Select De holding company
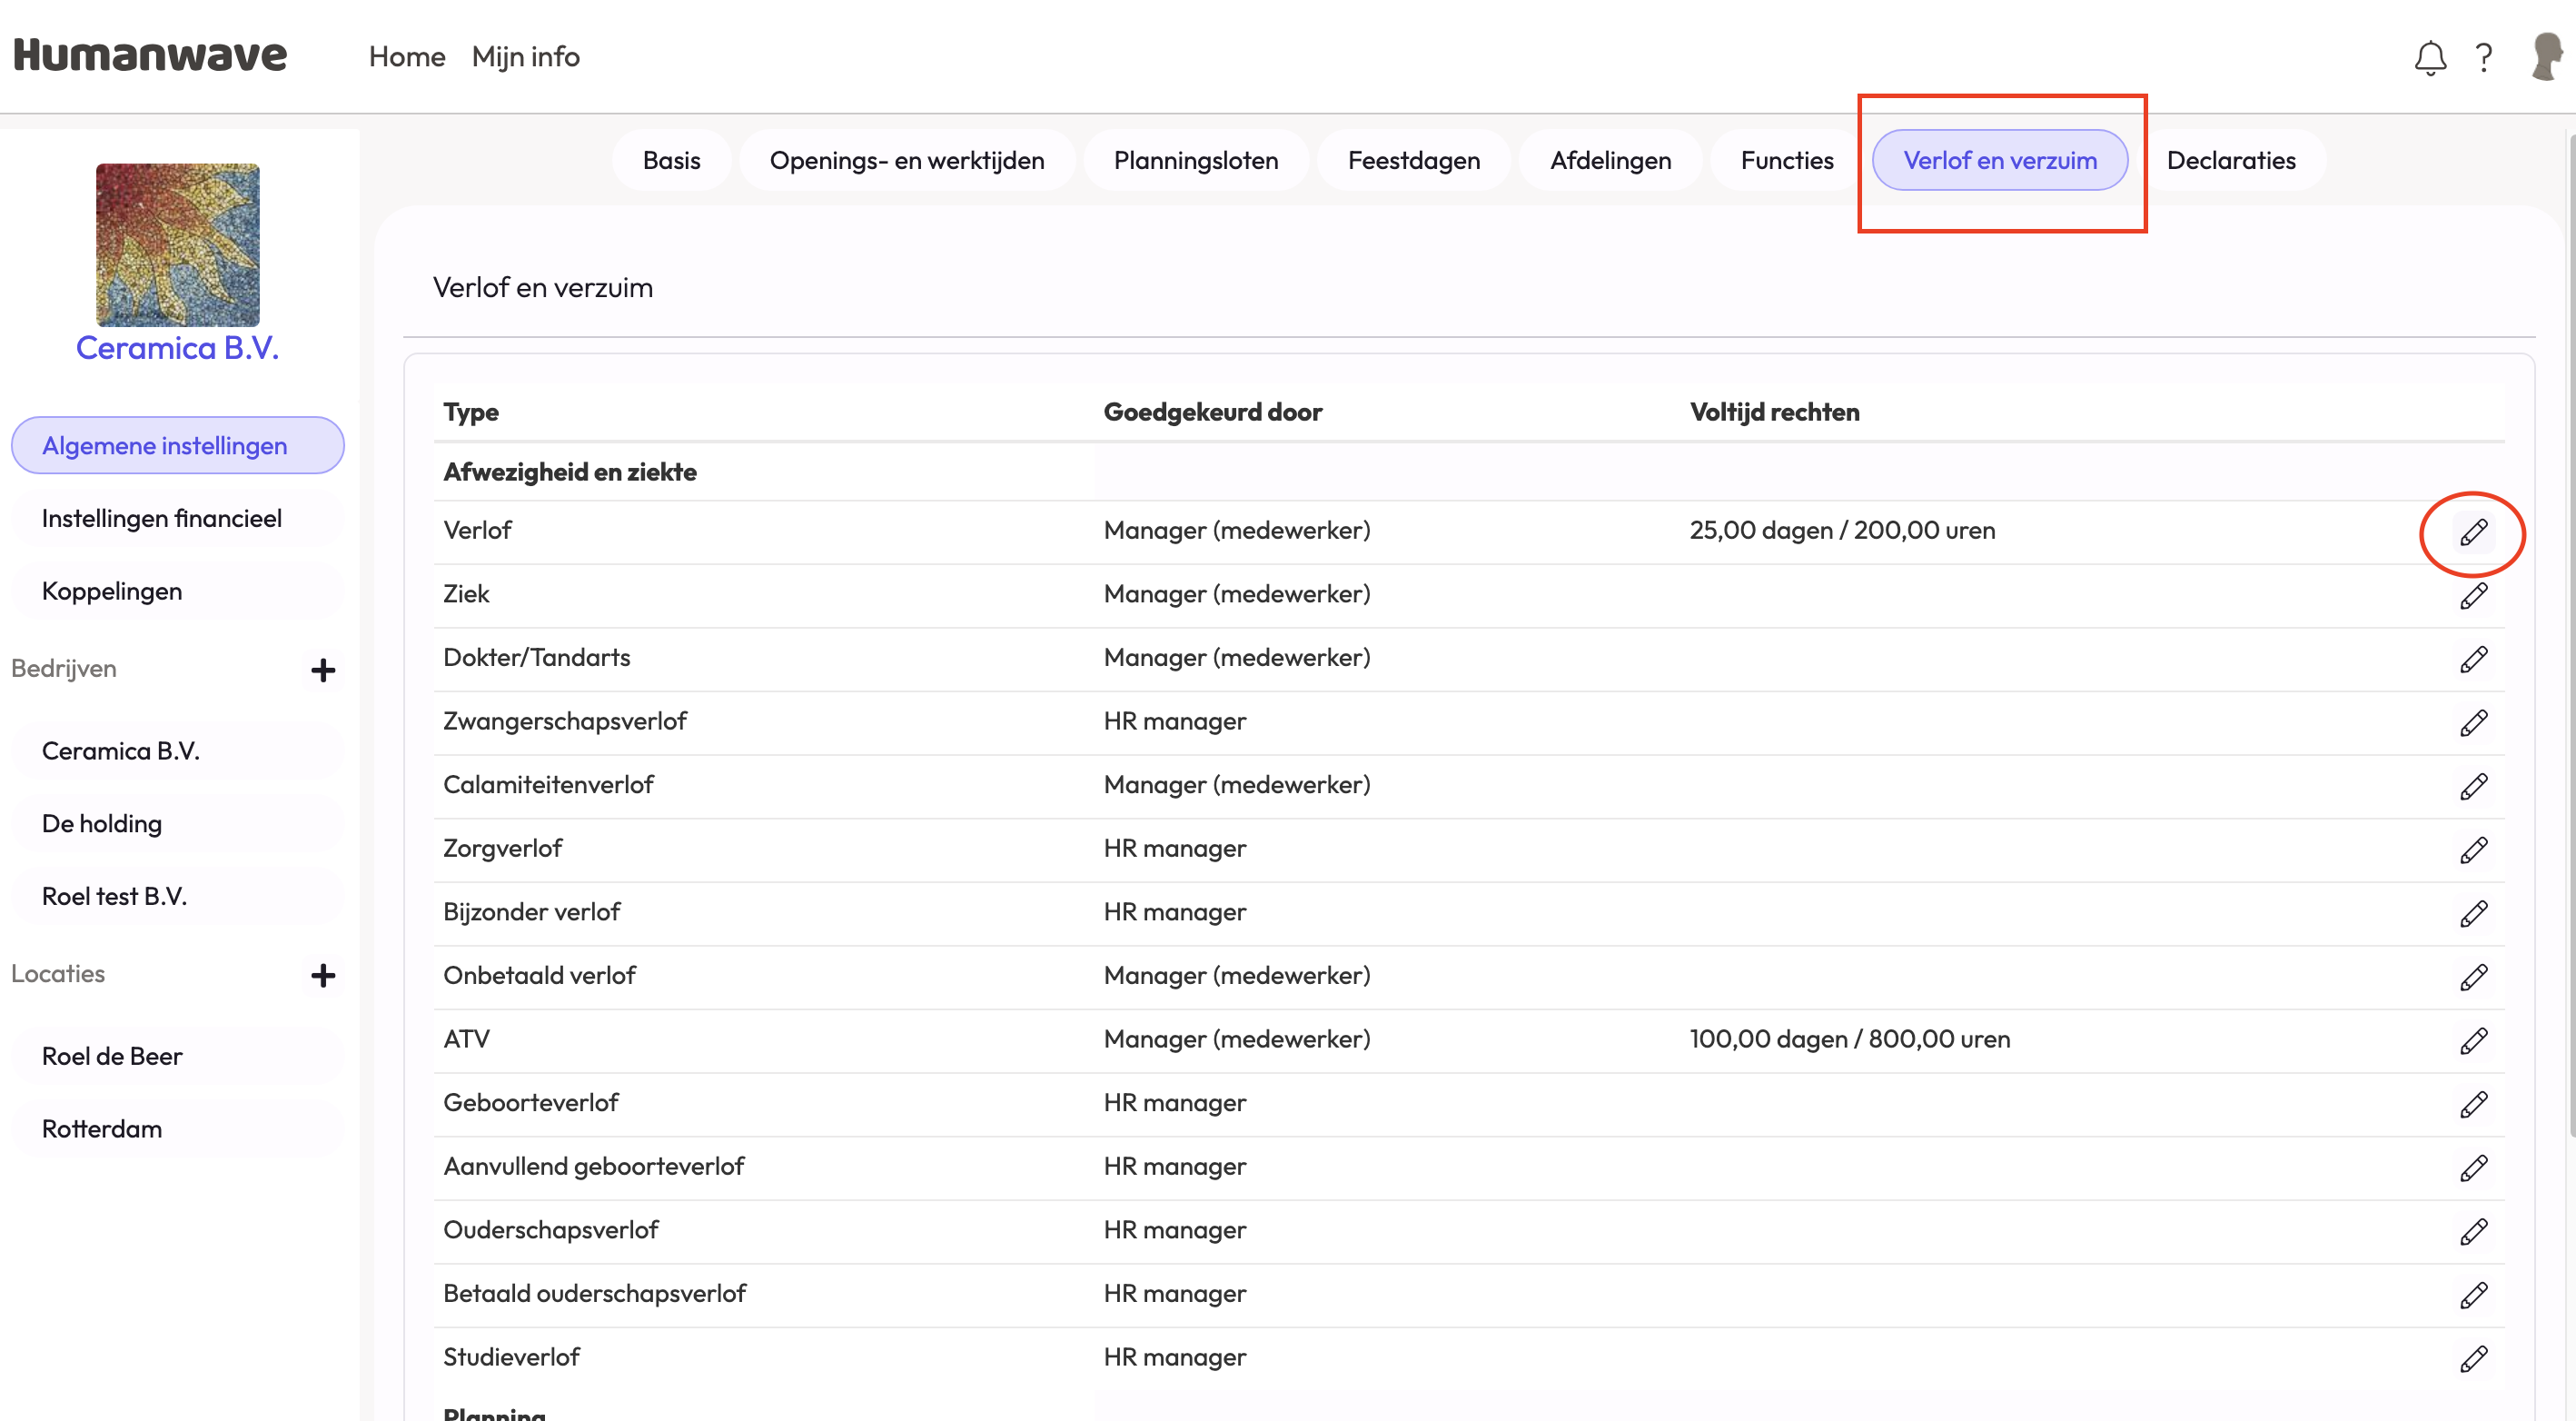Image resolution: width=2576 pixels, height=1421 pixels. click(x=102, y=823)
